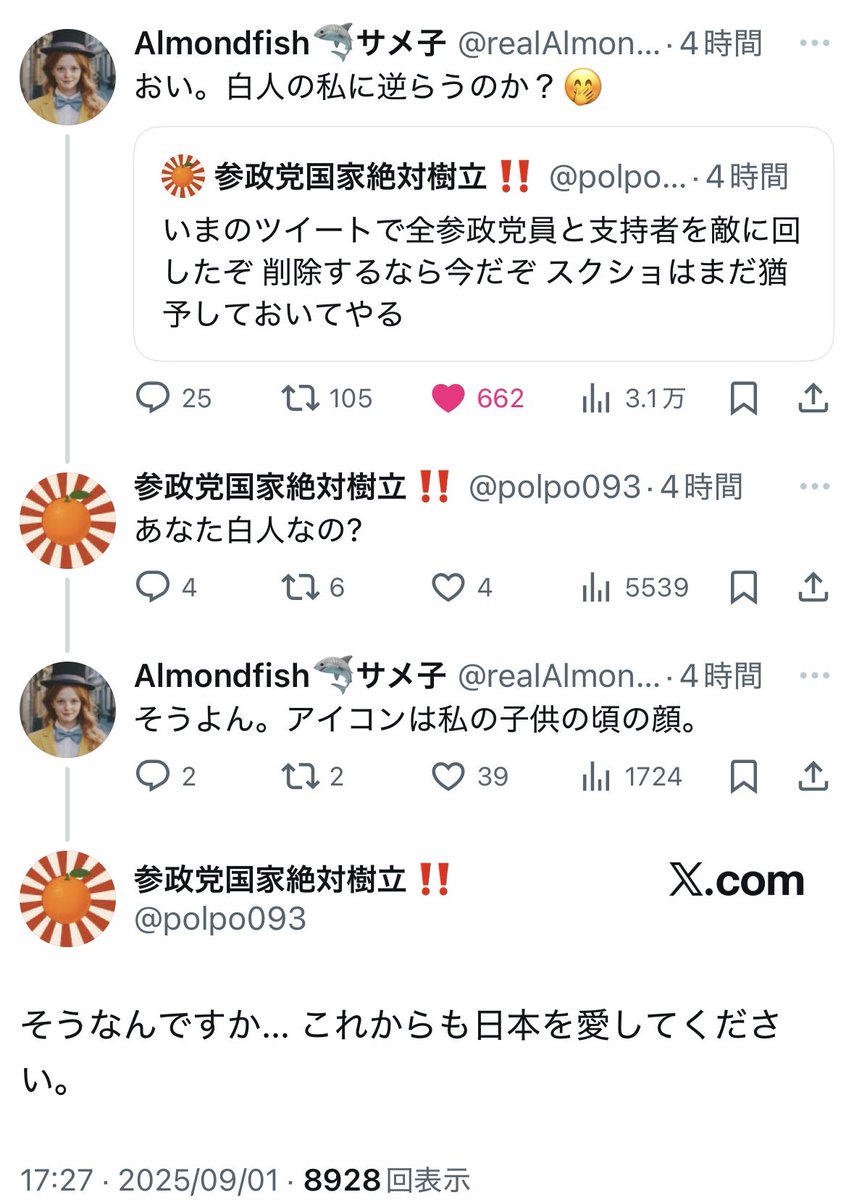Reply to the 'あなた白人なの?' tweet

(x=166, y=587)
